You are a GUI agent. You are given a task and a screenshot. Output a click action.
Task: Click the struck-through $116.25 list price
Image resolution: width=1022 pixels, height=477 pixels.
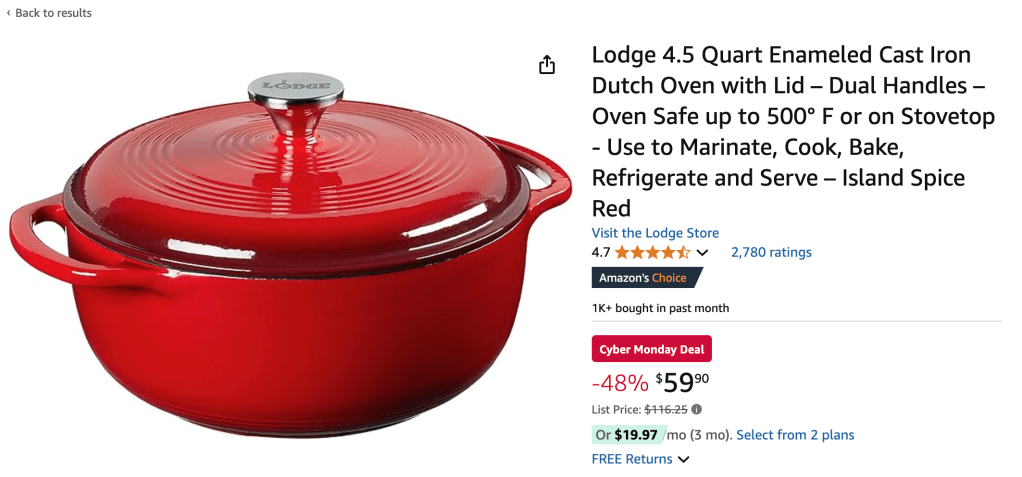[x=667, y=410]
